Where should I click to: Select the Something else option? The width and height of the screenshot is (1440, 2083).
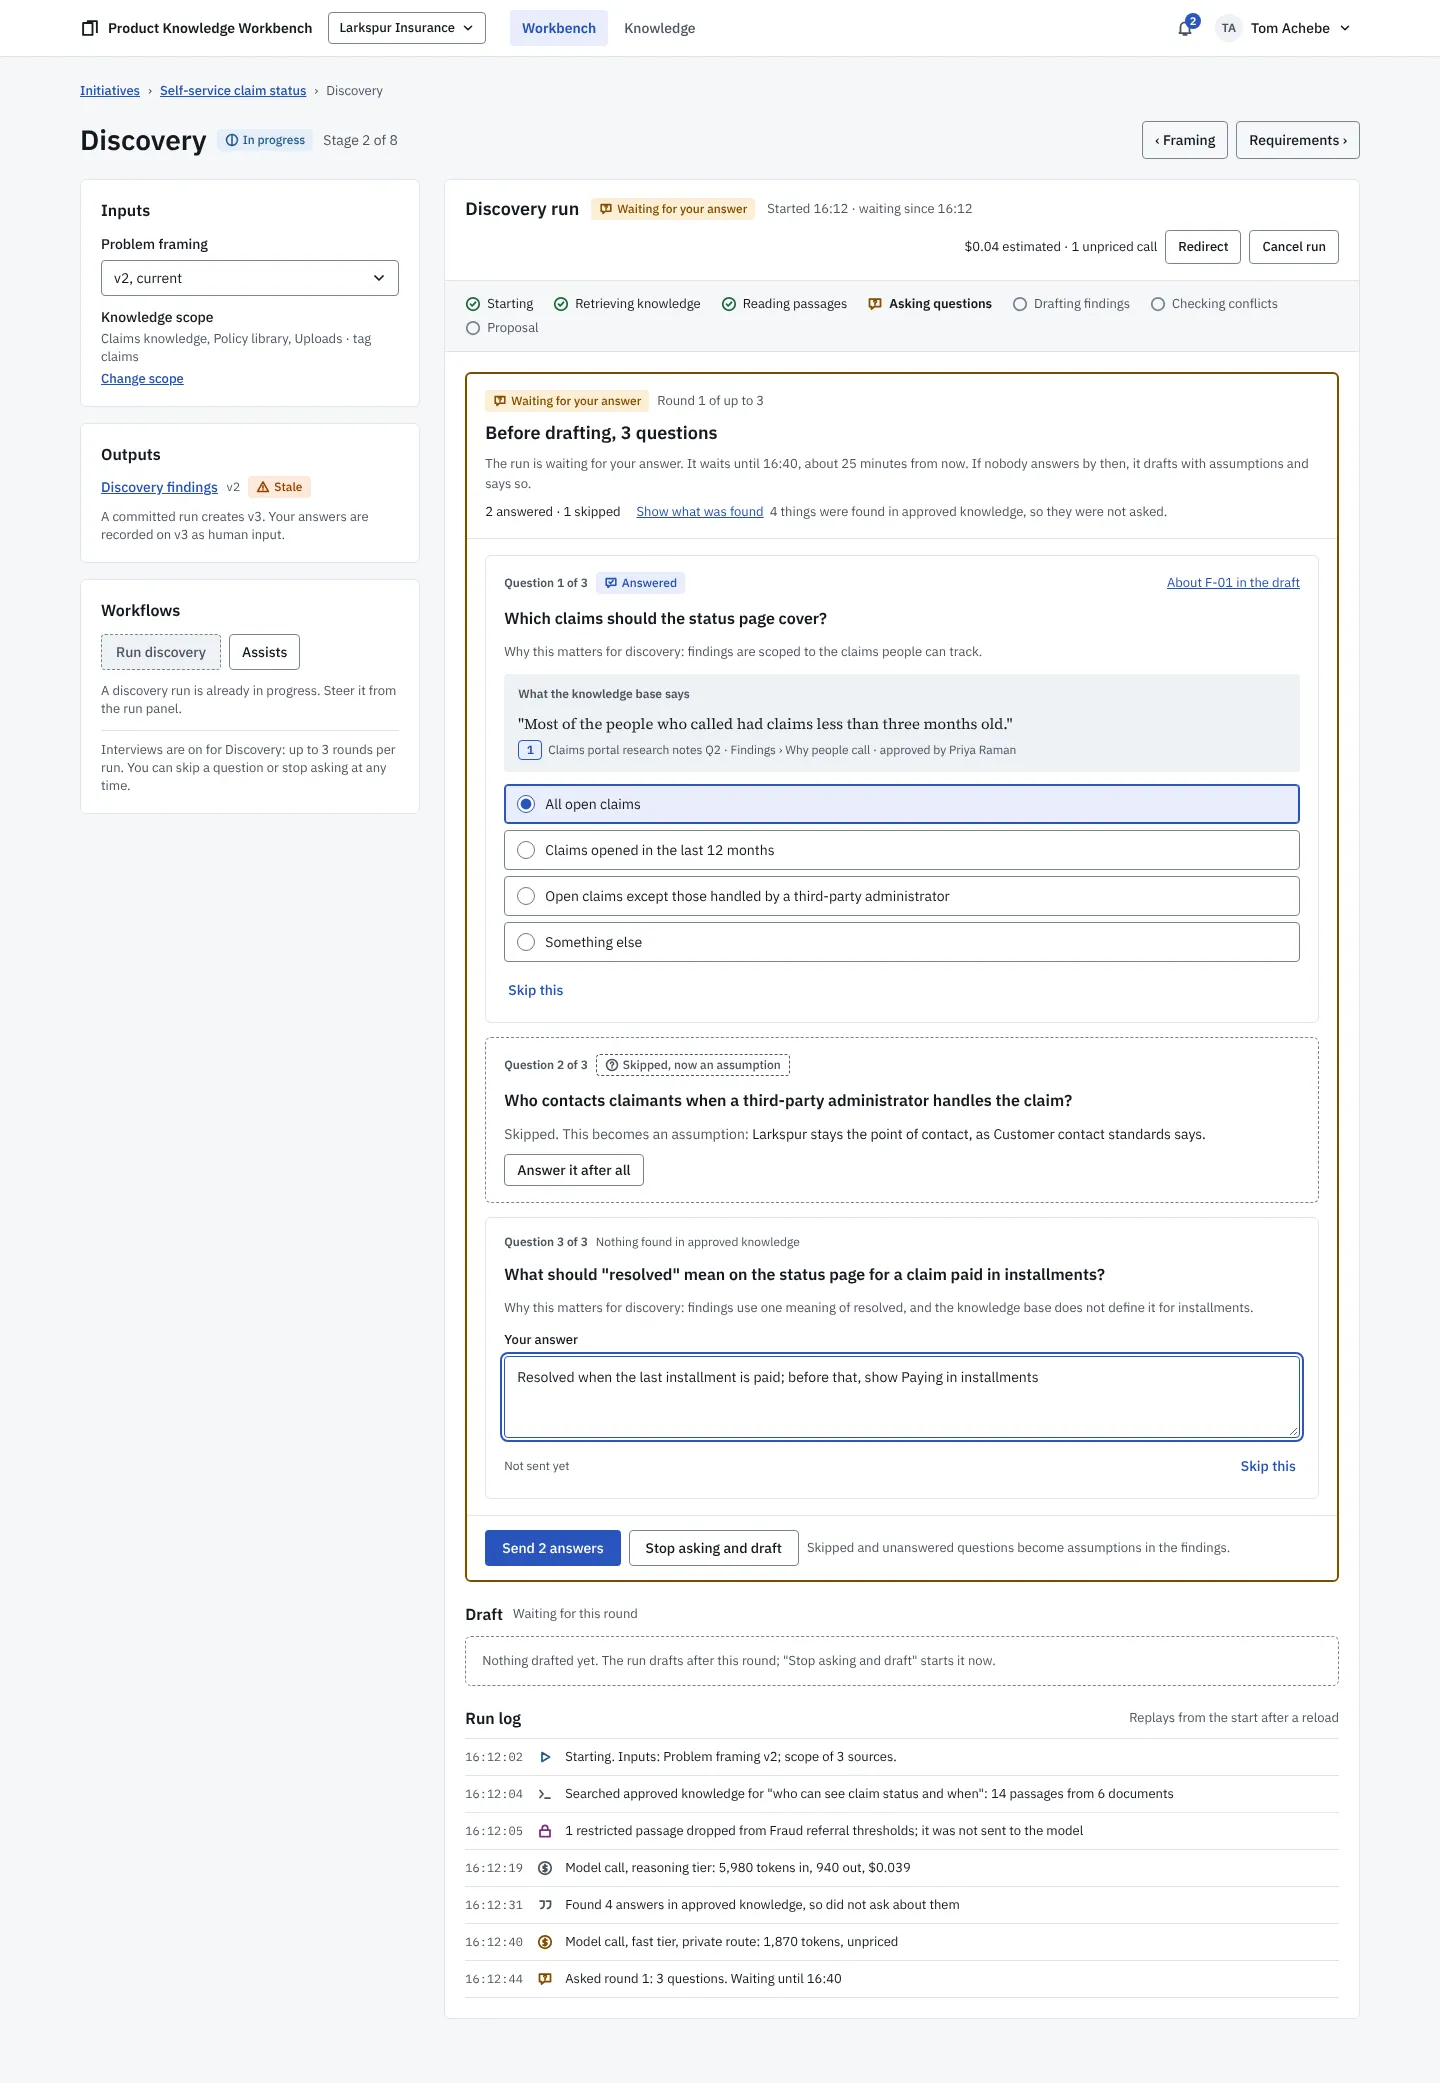pos(902,942)
